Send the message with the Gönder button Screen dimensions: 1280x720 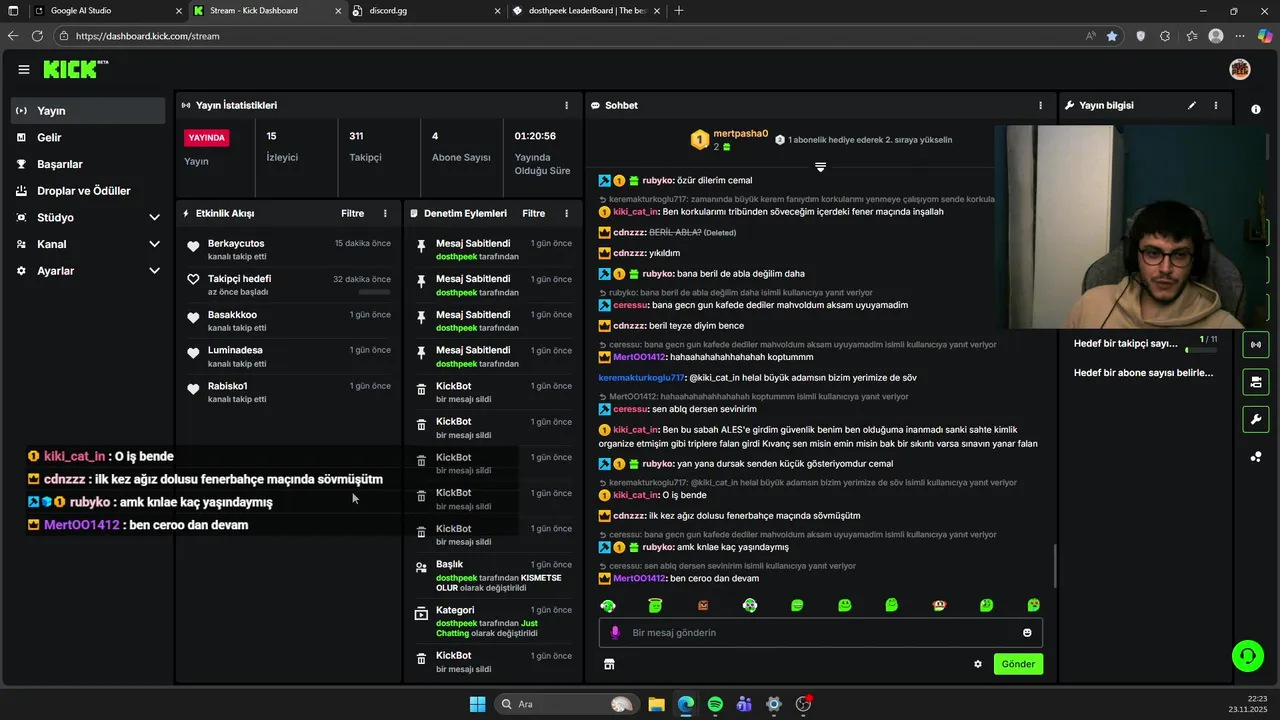click(1018, 664)
